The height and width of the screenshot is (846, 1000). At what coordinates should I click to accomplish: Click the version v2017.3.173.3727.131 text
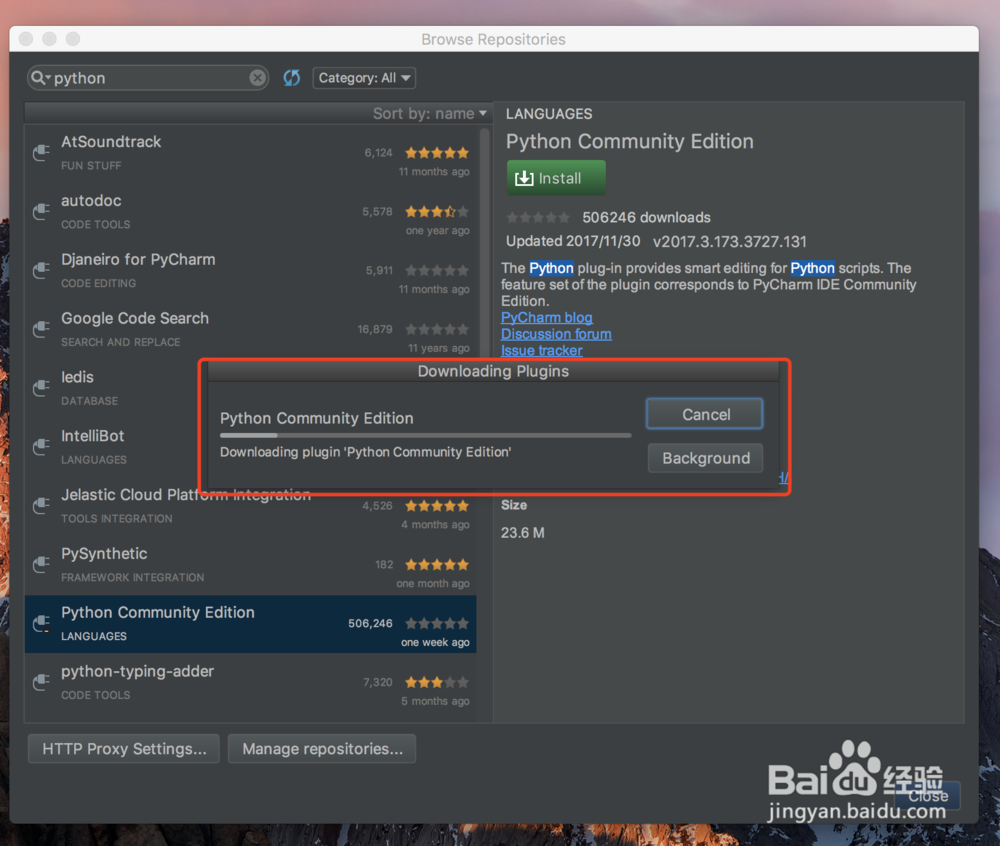pyautogui.click(x=730, y=242)
